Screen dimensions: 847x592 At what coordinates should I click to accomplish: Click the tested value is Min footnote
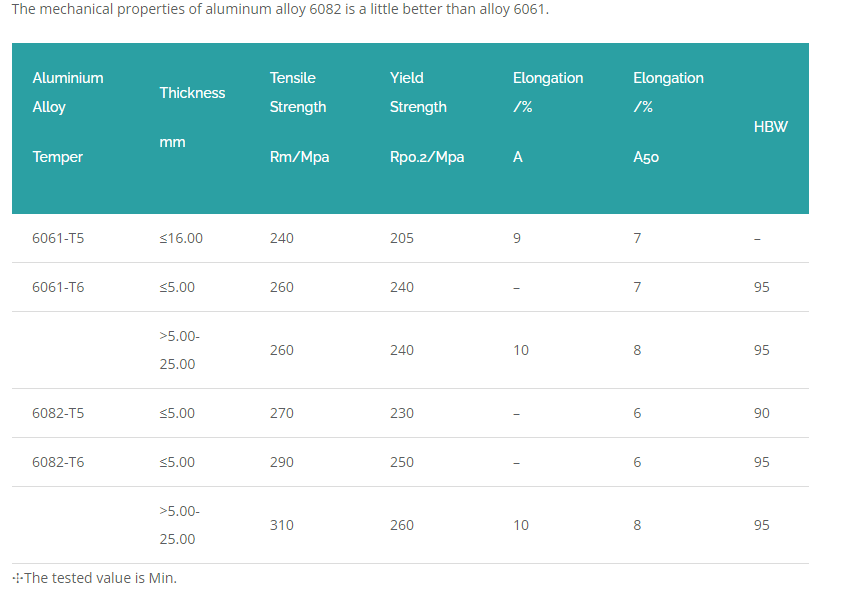95,578
